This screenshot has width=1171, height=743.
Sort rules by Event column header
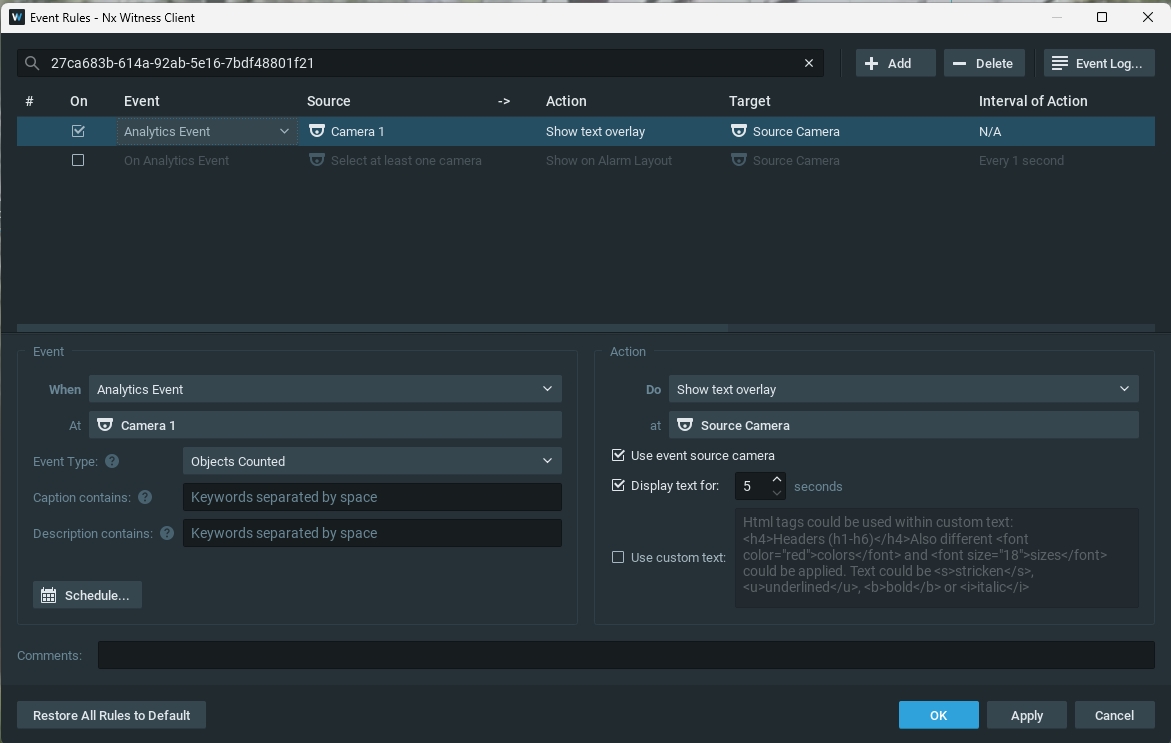(142, 101)
